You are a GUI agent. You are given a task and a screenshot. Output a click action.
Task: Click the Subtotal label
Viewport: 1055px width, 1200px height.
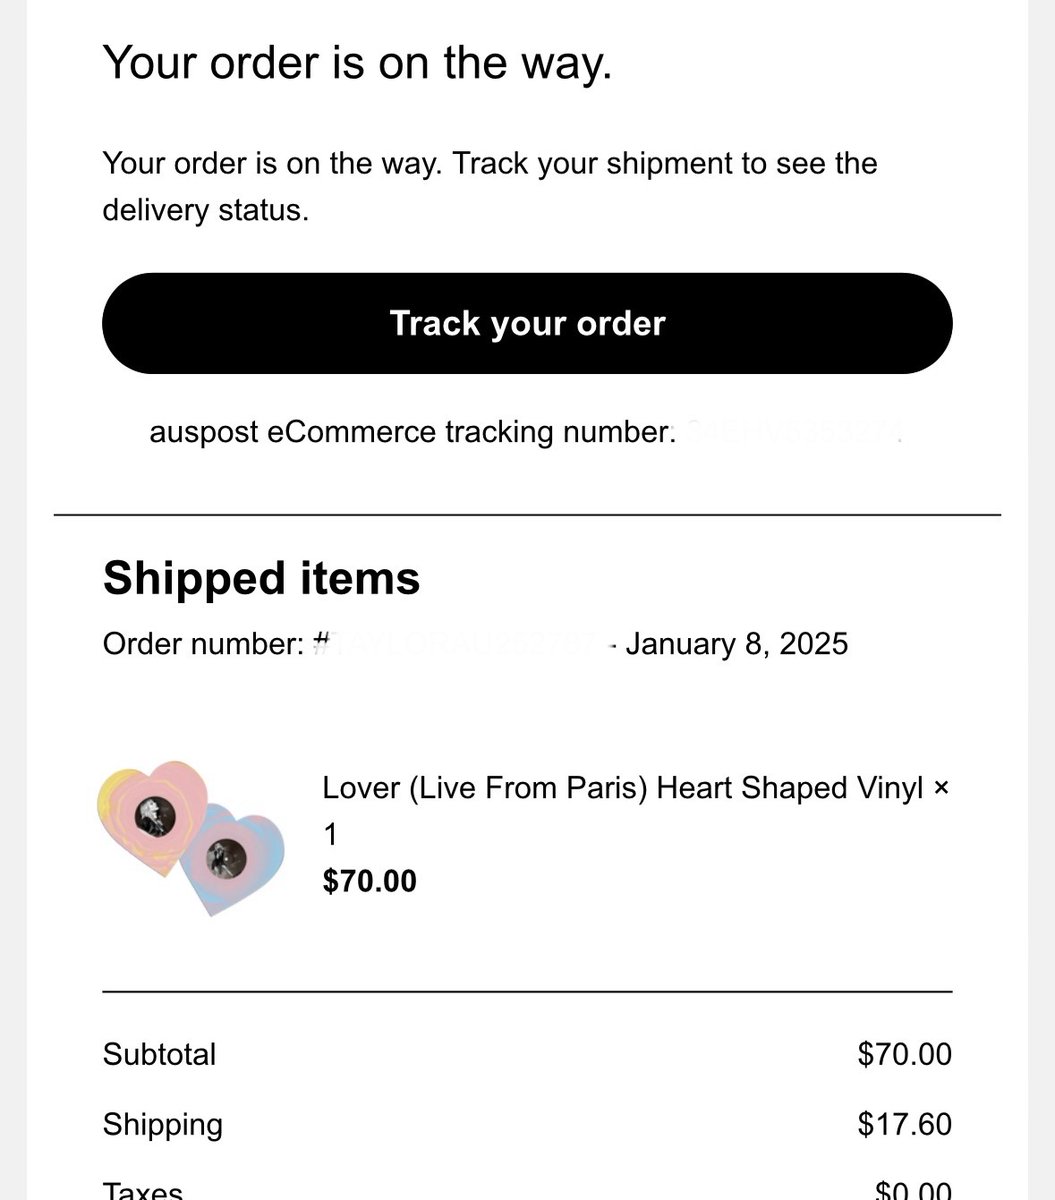point(159,1054)
